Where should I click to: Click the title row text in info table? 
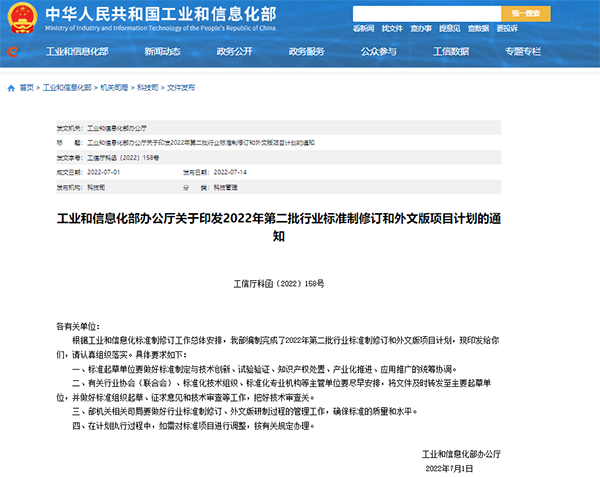[201, 143]
